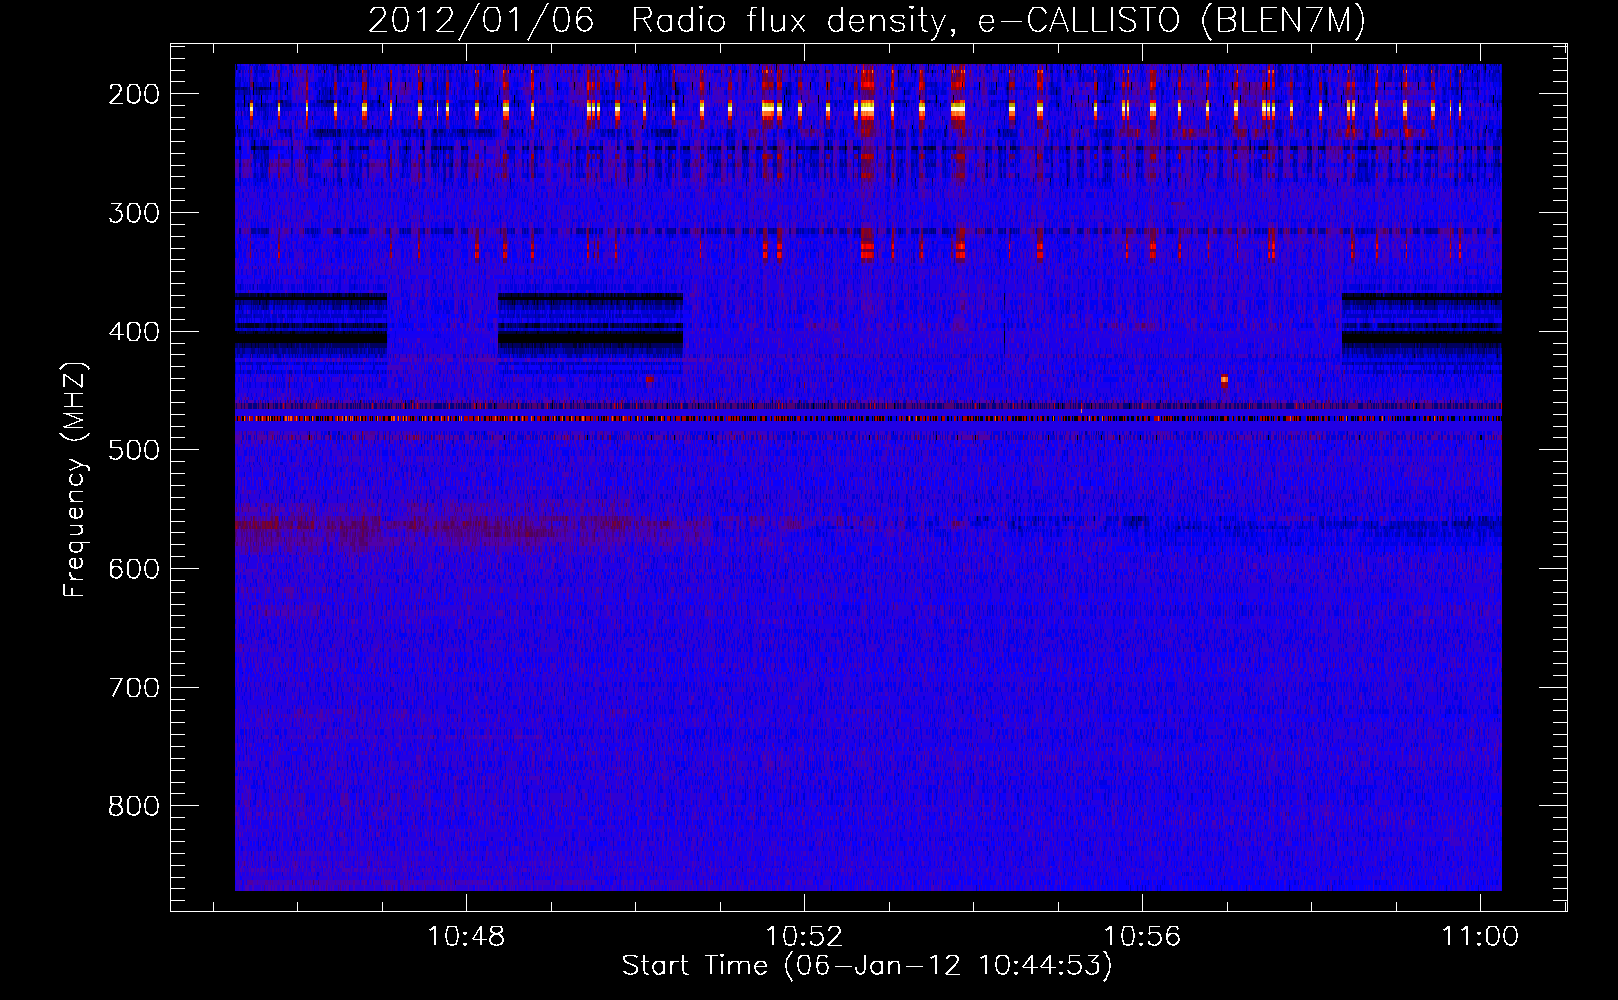Click the 10:48 time tick label
Image resolution: width=1618 pixels, height=1000 pixels.
(x=466, y=937)
